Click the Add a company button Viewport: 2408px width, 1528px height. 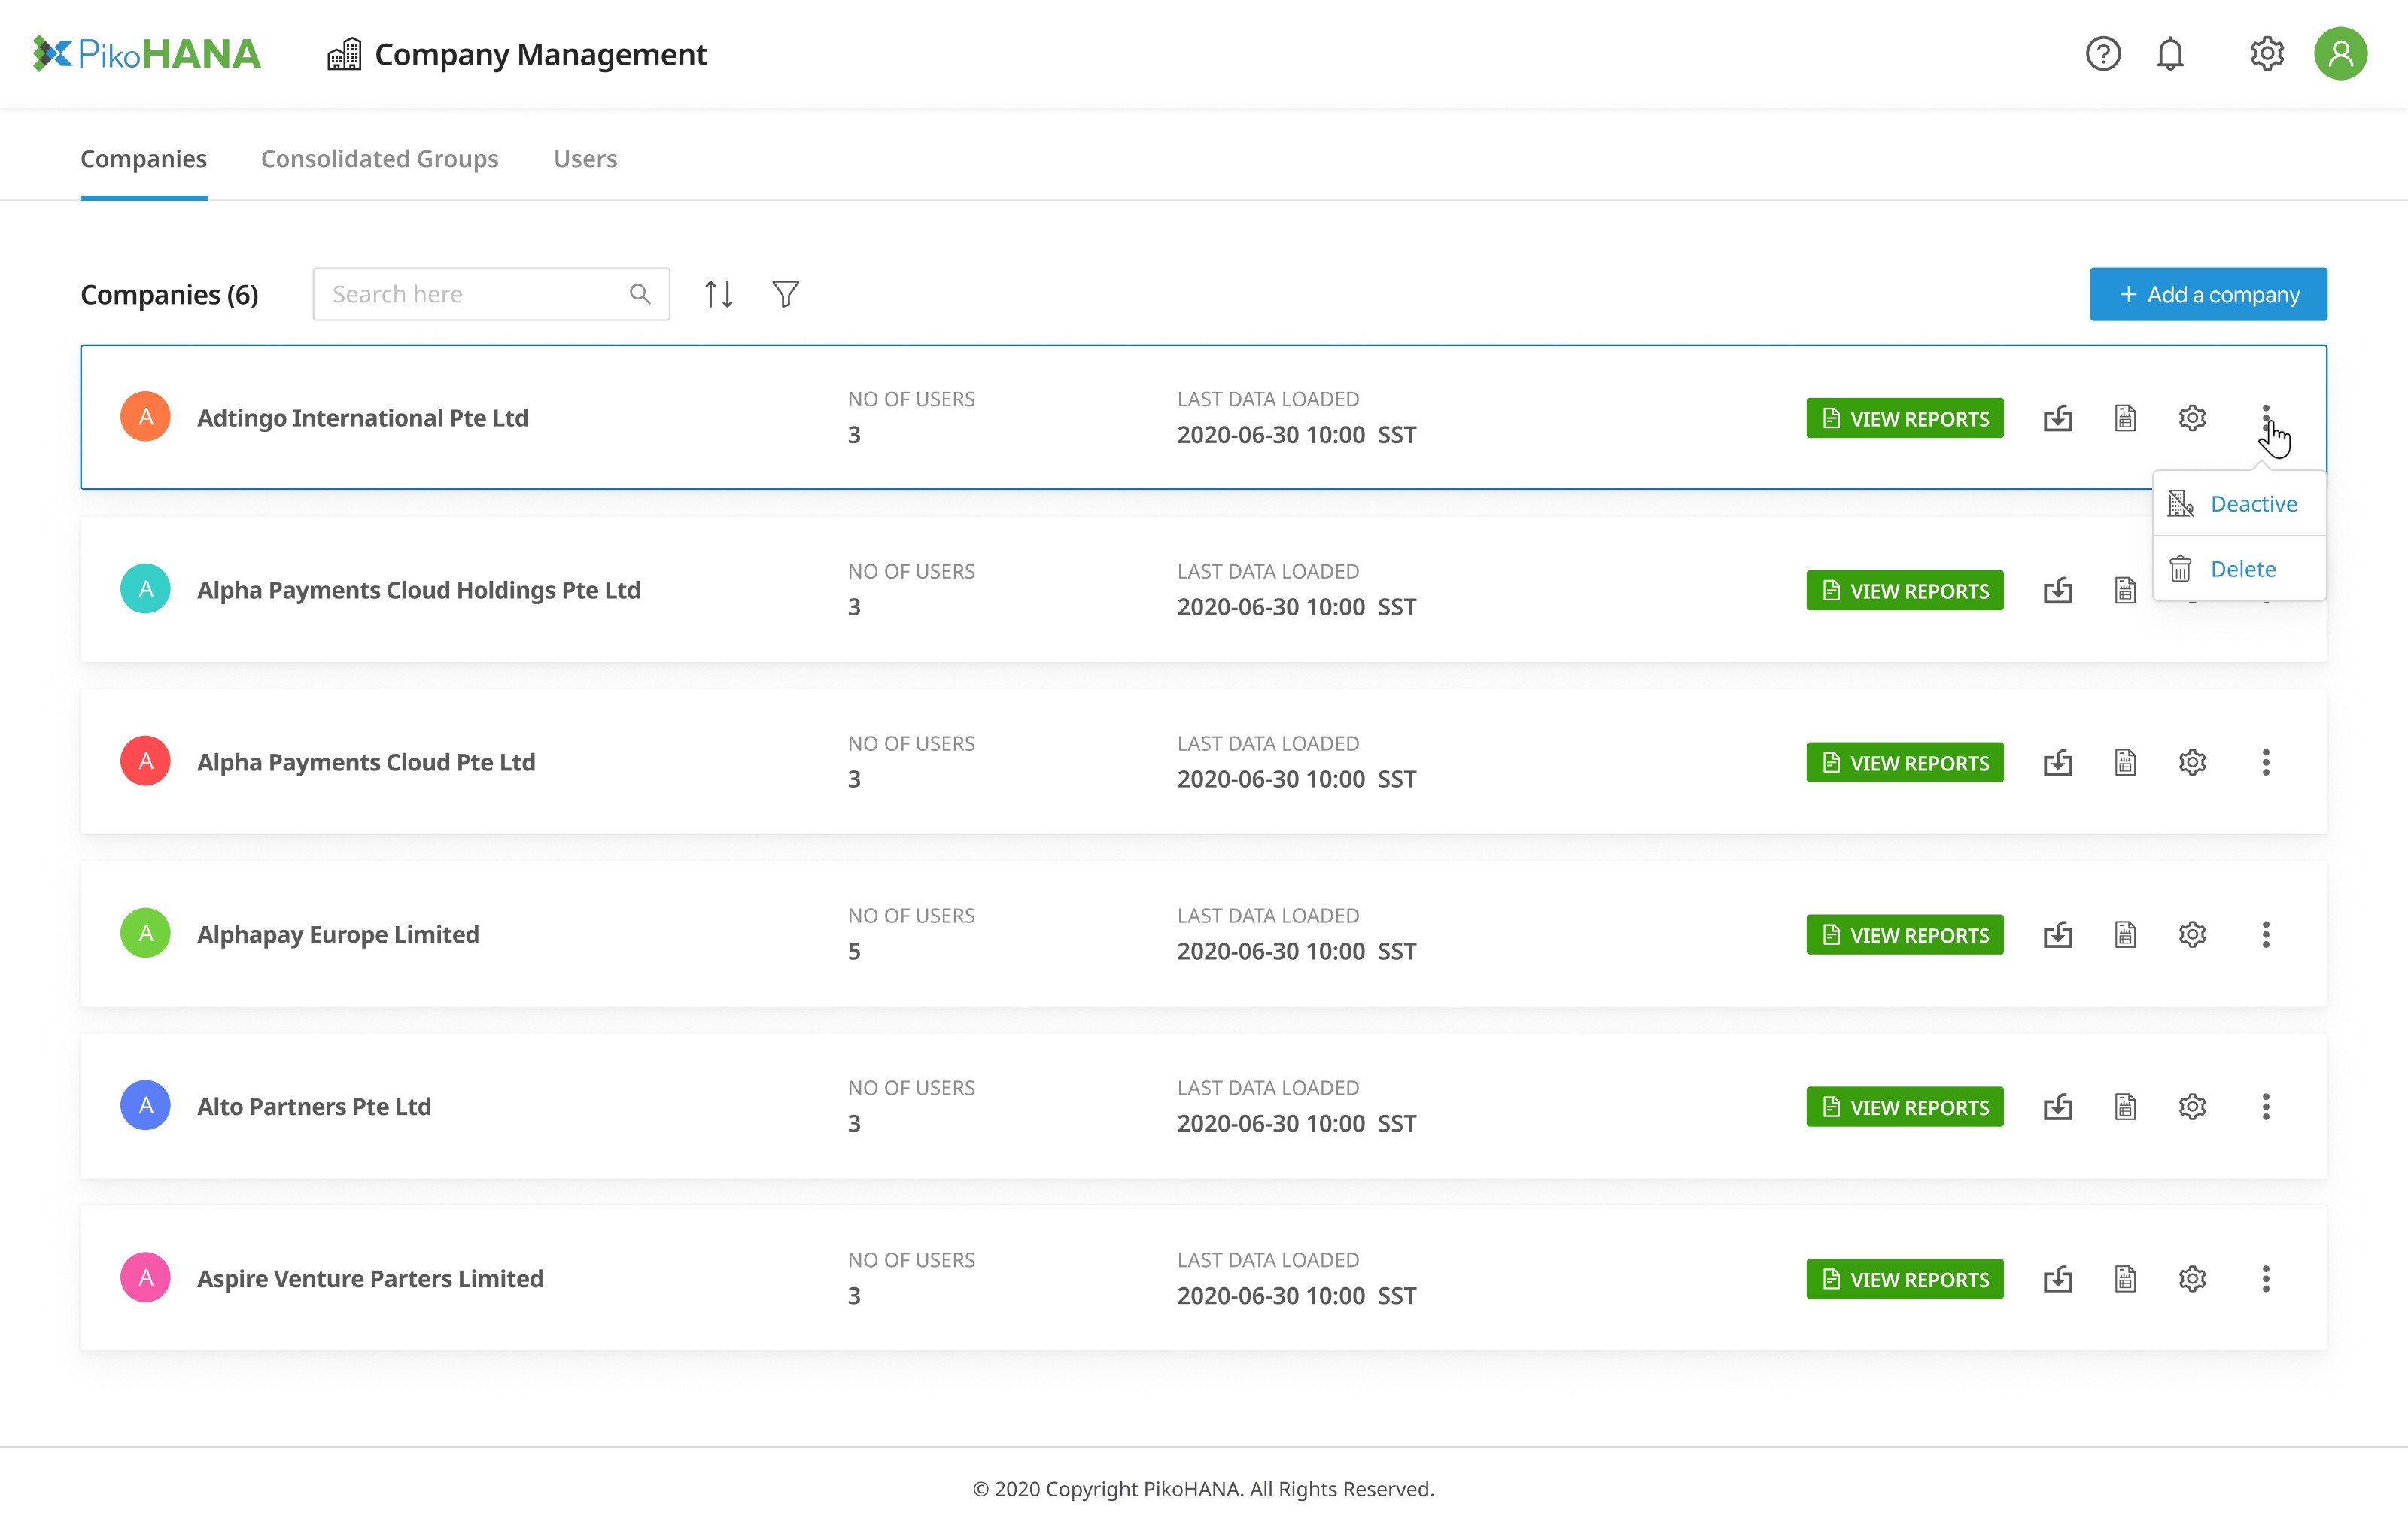(2208, 294)
